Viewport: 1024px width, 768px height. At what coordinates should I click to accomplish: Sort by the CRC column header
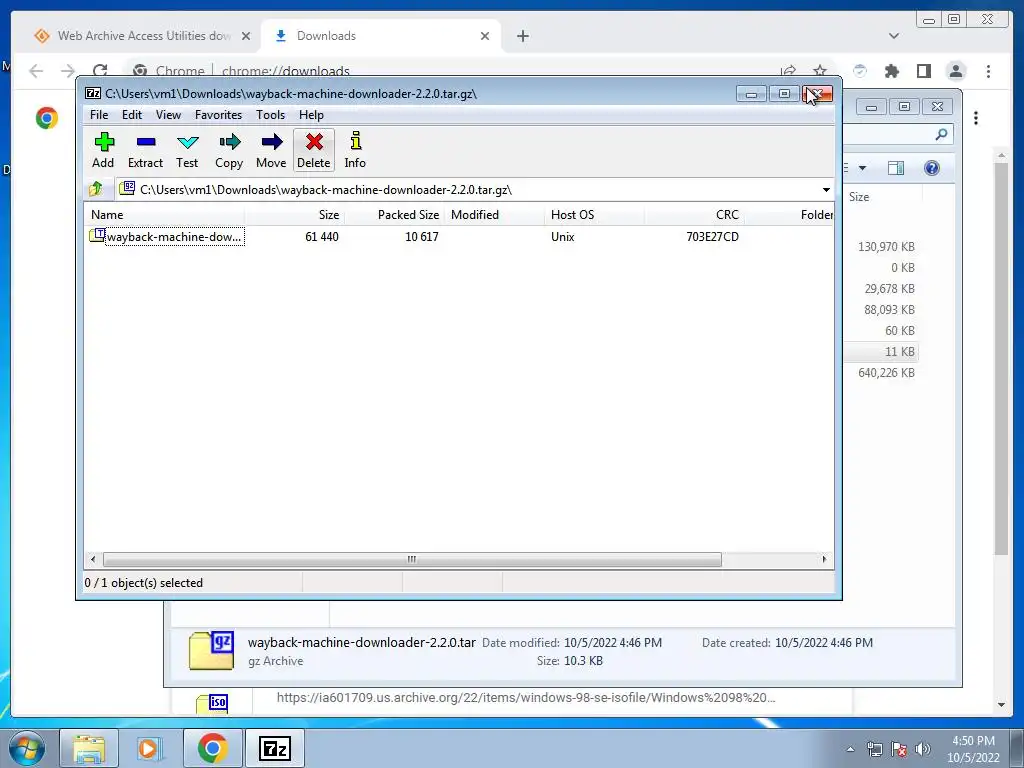point(694,215)
